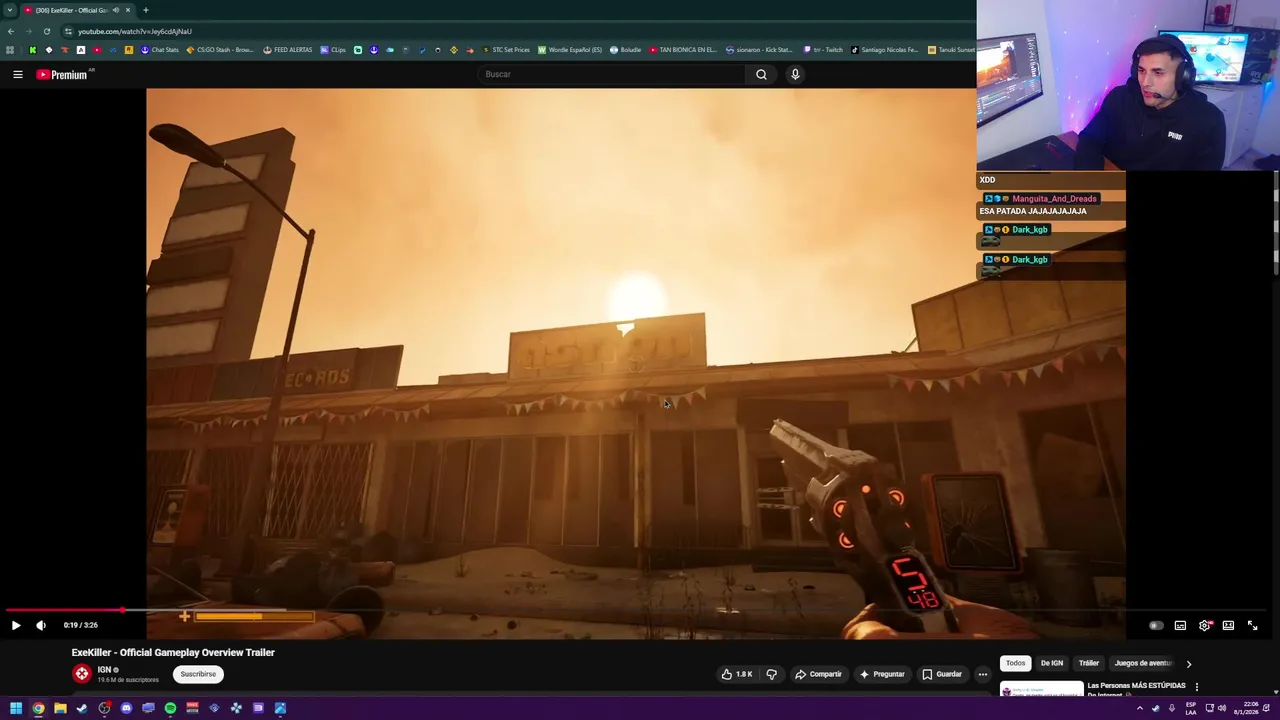
Task: Open the Wordle Español (ES) bookmark
Action: 570,50
